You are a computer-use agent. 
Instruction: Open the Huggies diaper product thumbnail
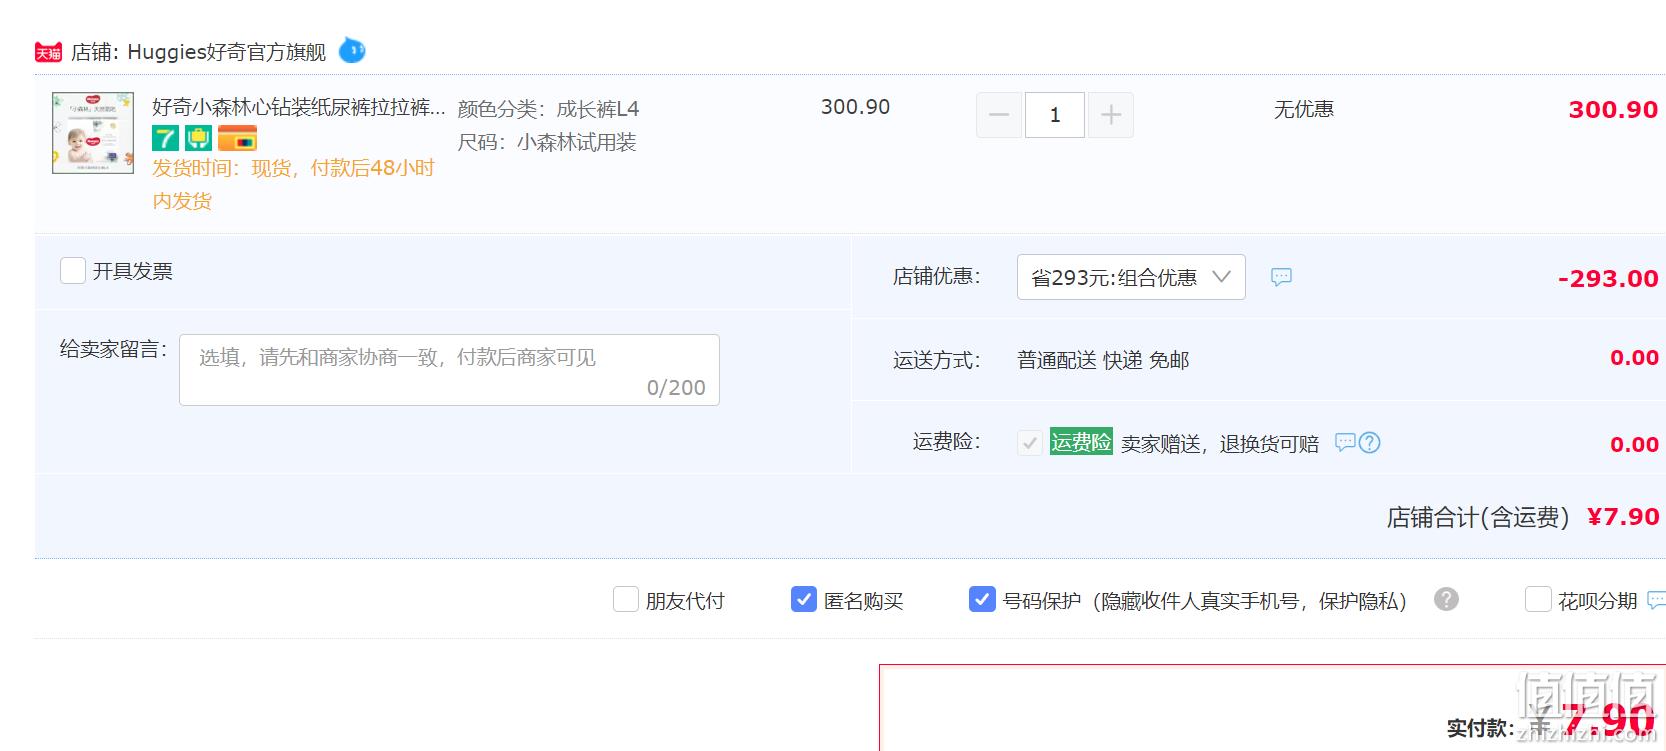[x=93, y=133]
